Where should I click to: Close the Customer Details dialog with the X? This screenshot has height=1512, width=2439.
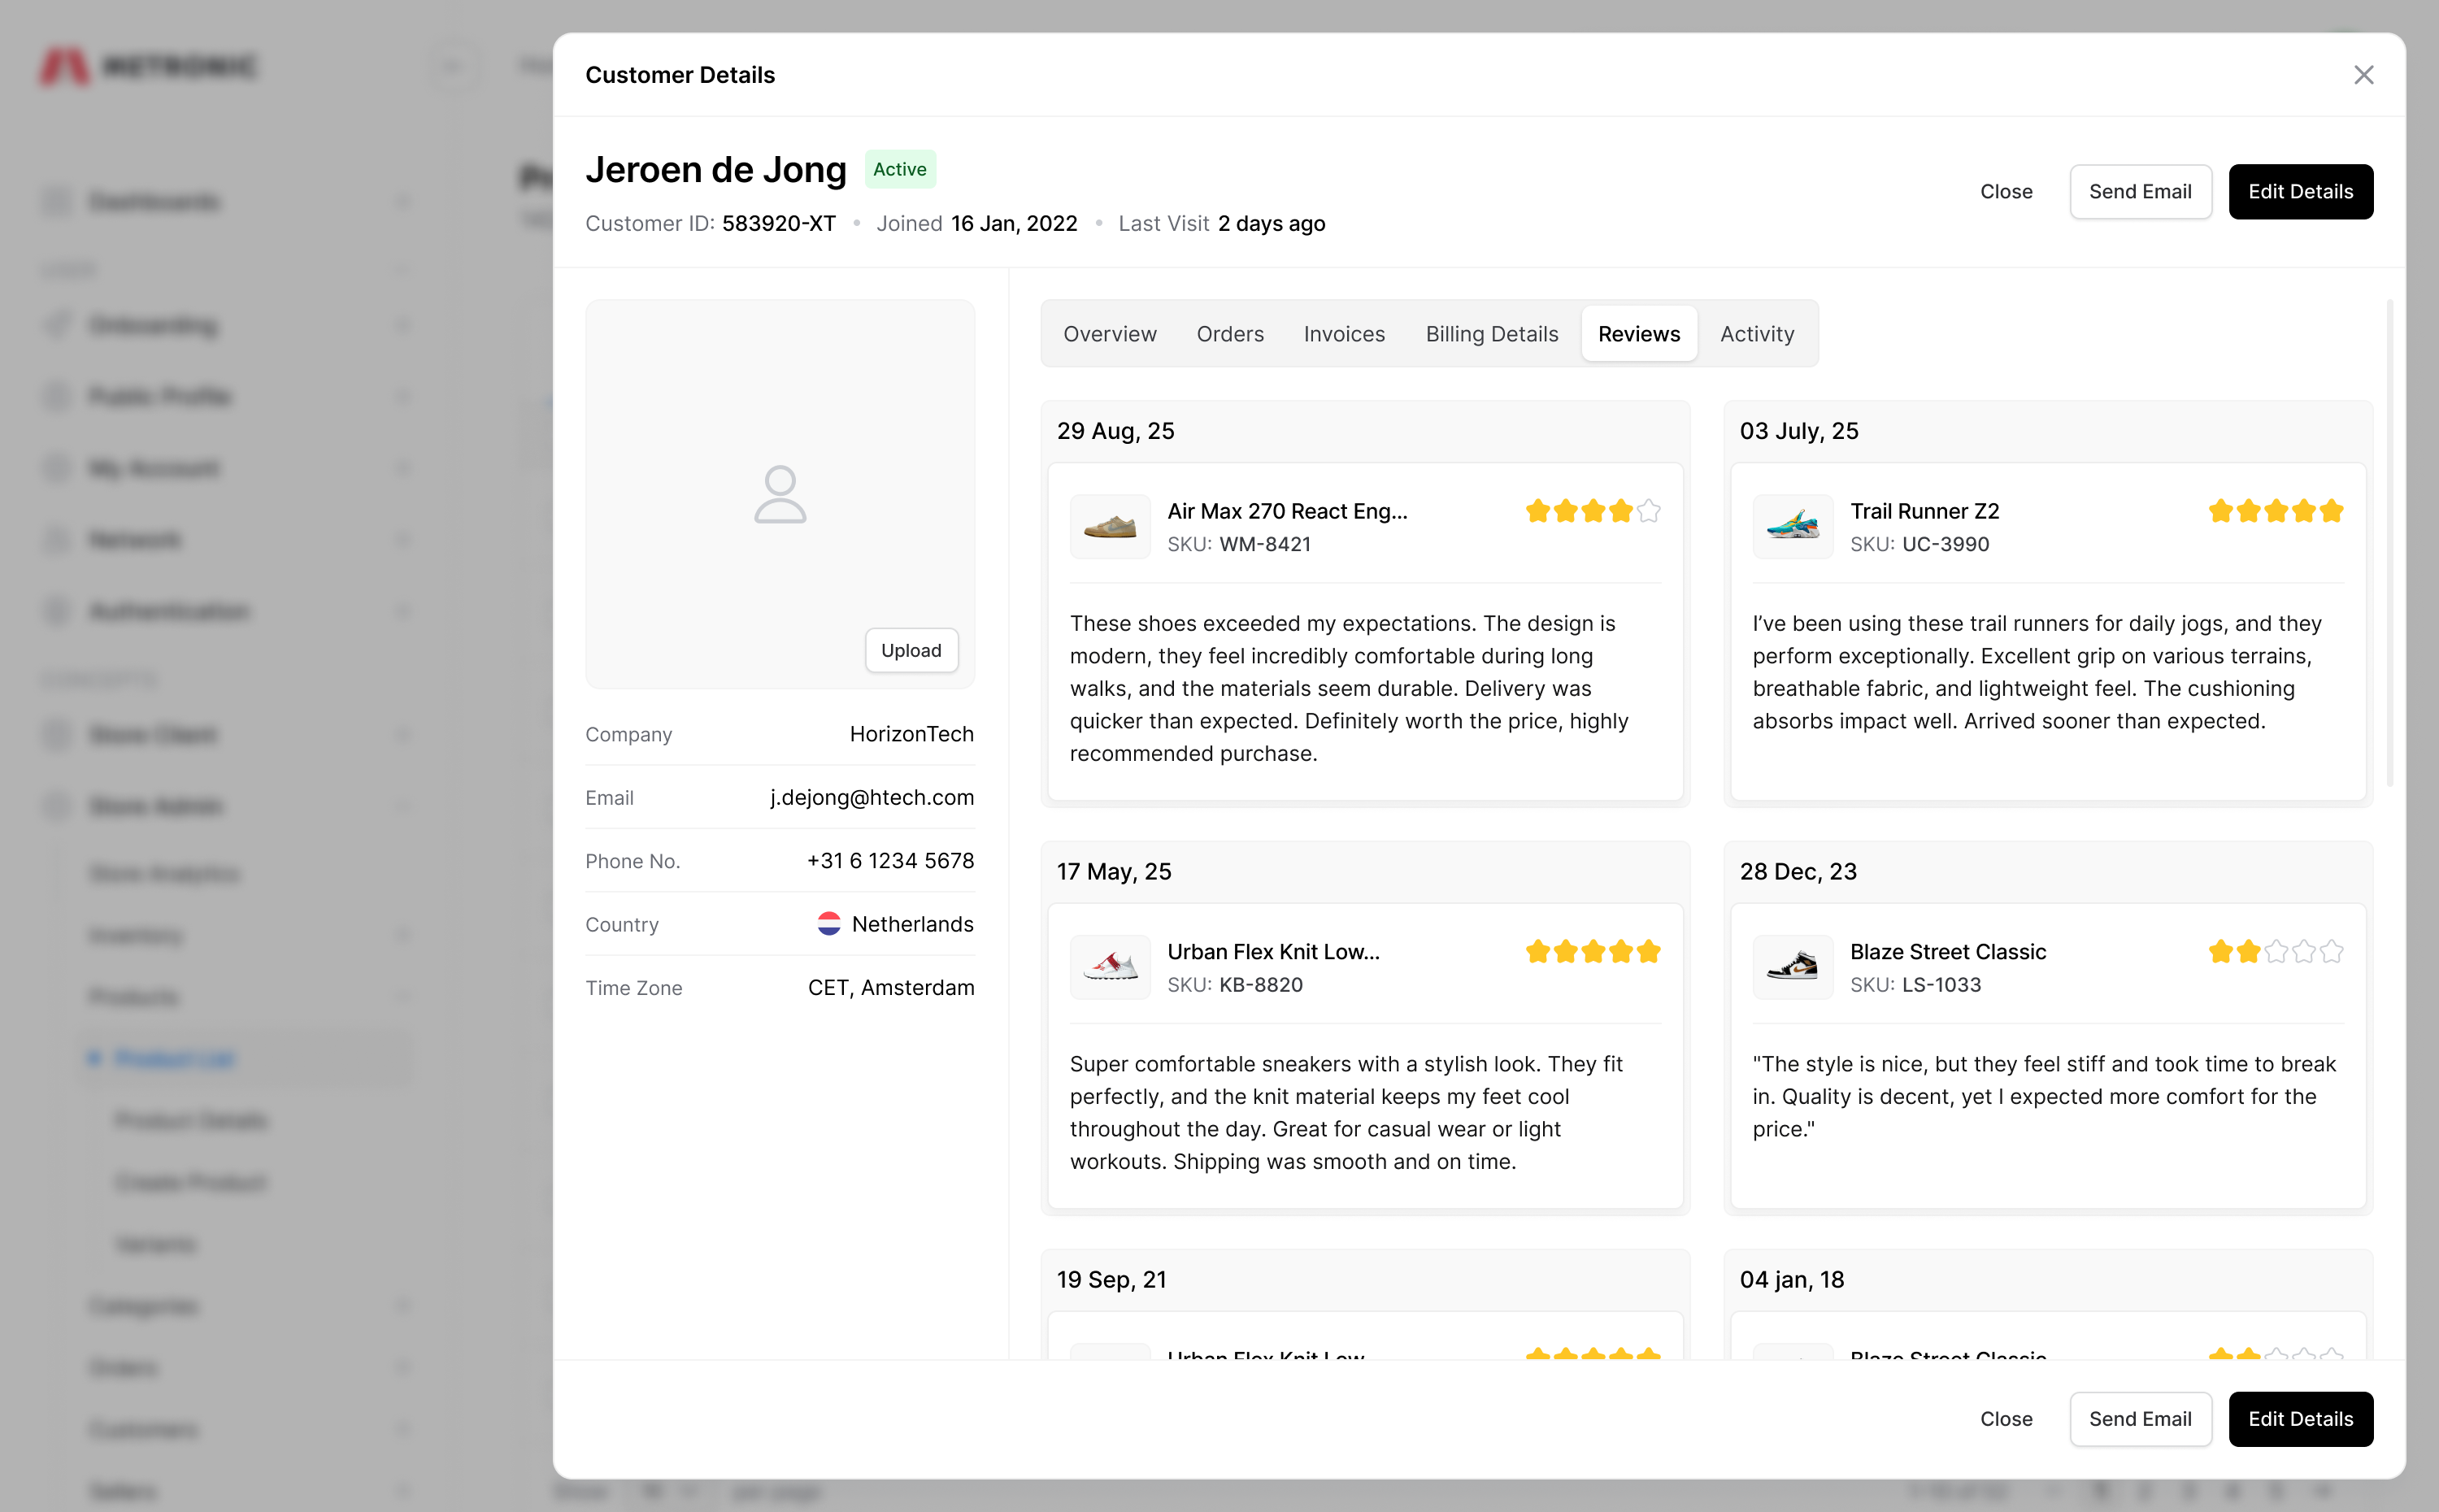[2363, 75]
